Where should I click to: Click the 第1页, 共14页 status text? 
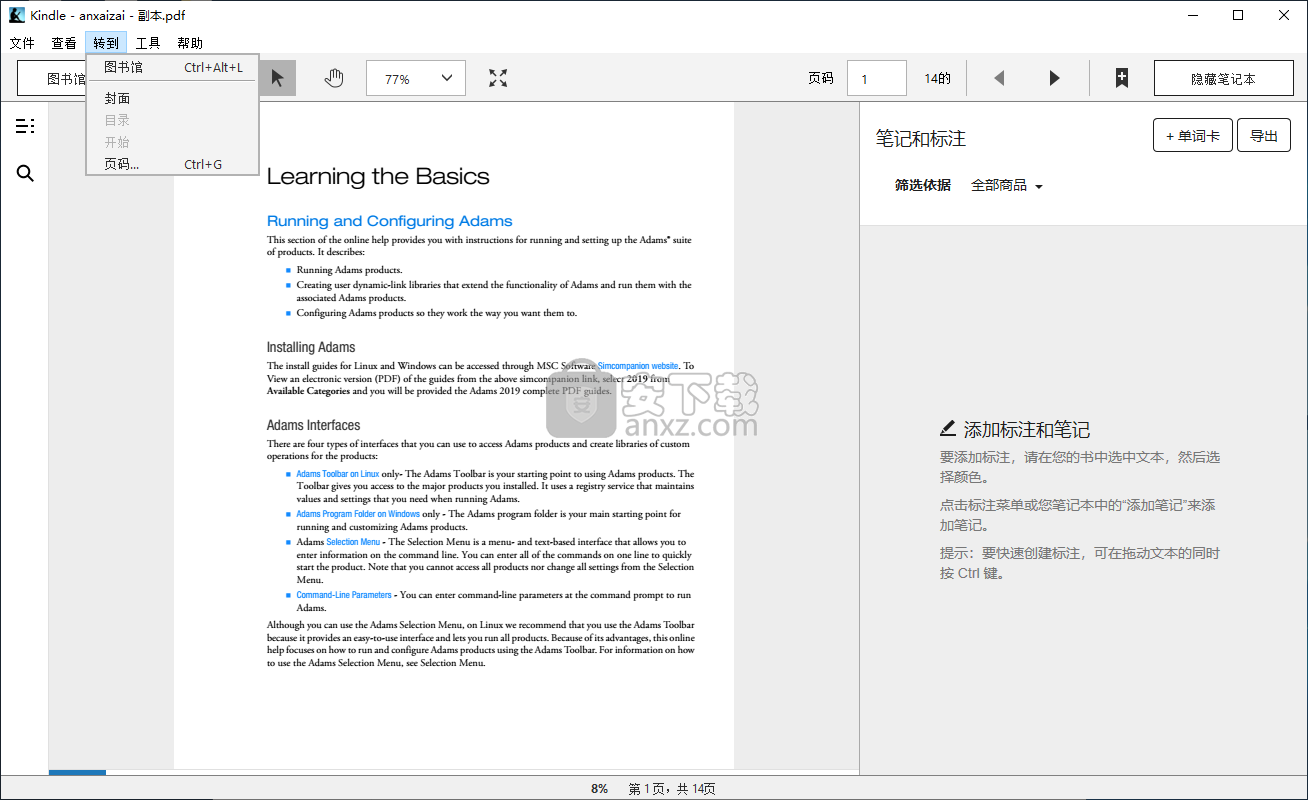672,789
